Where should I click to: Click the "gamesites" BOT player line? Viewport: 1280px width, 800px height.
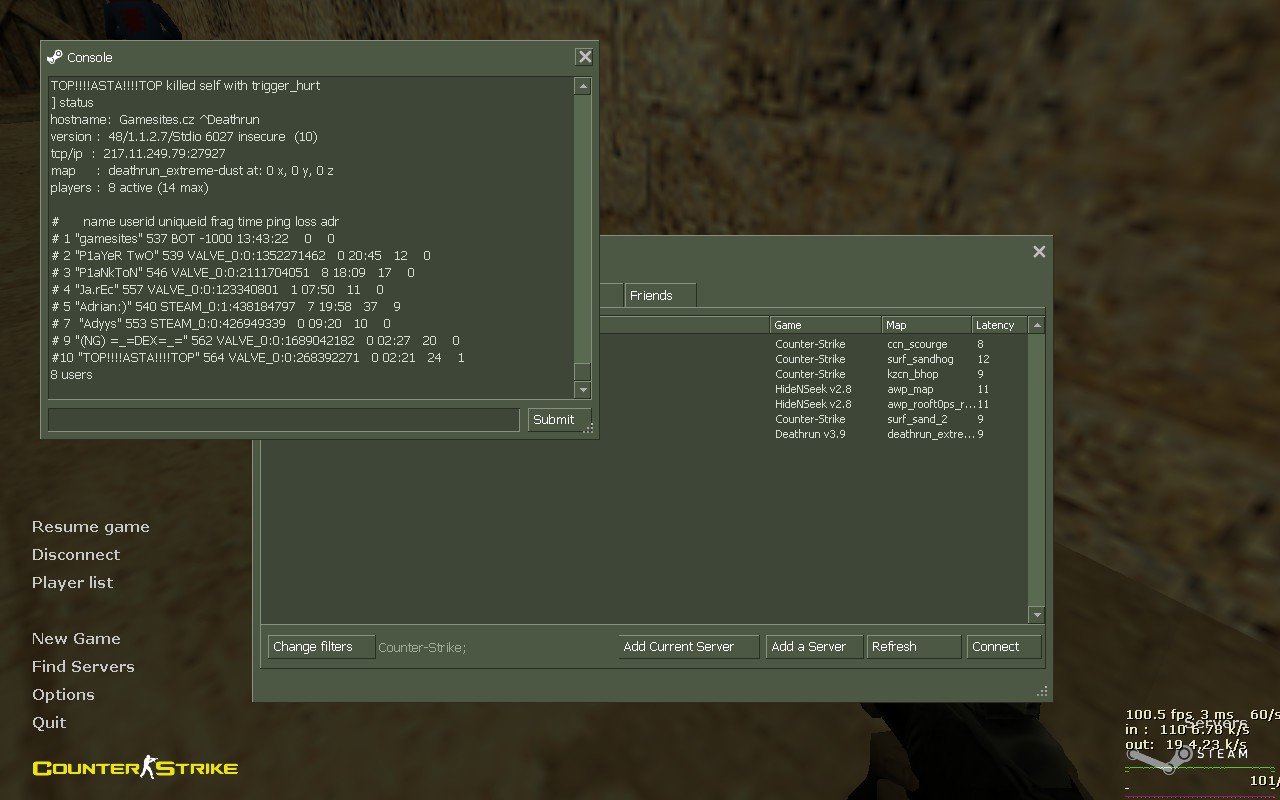(x=193, y=239)
